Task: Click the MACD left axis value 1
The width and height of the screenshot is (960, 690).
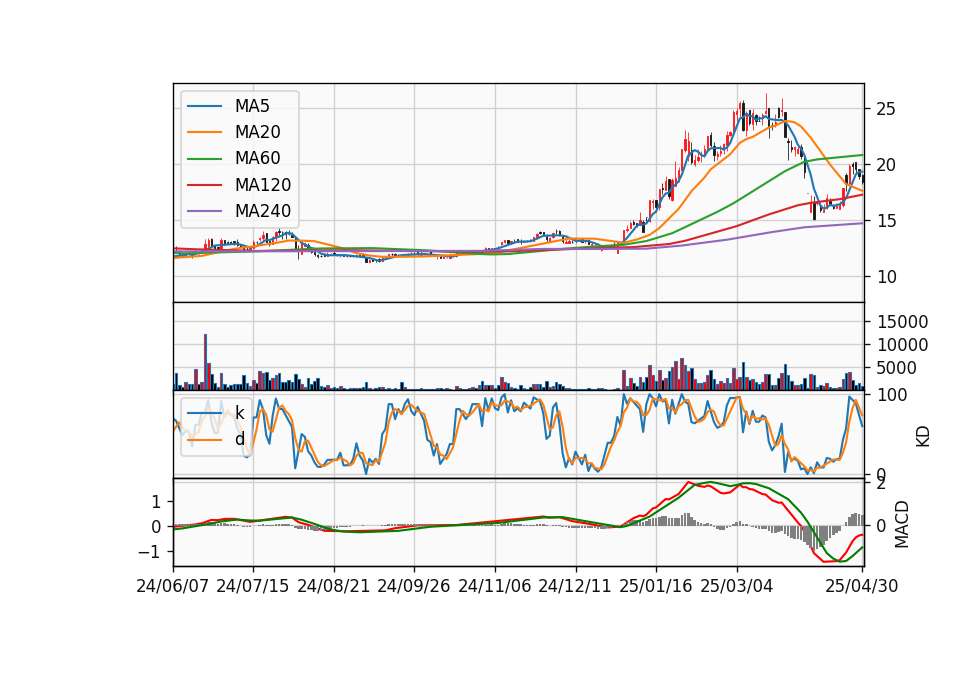Action: click(156, 502)
